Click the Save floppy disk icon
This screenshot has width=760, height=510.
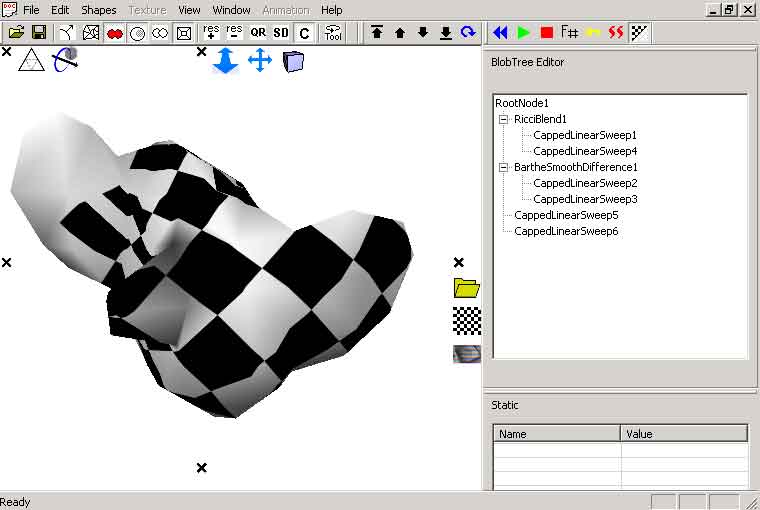(x=39, y=33)
